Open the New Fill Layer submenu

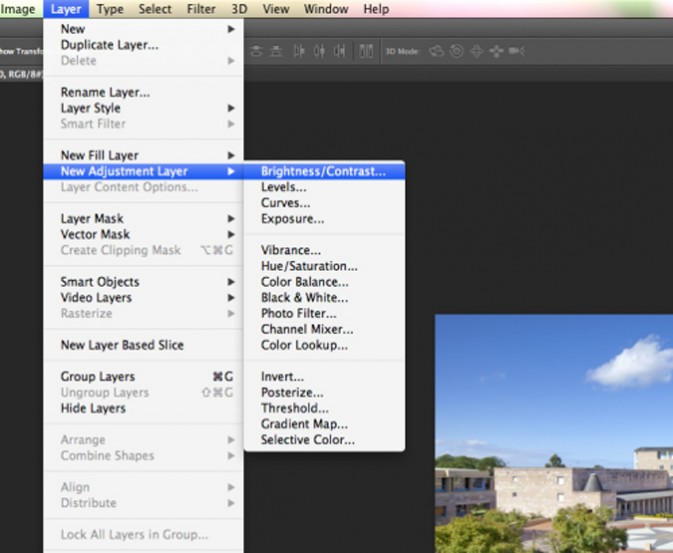[231, 156]
